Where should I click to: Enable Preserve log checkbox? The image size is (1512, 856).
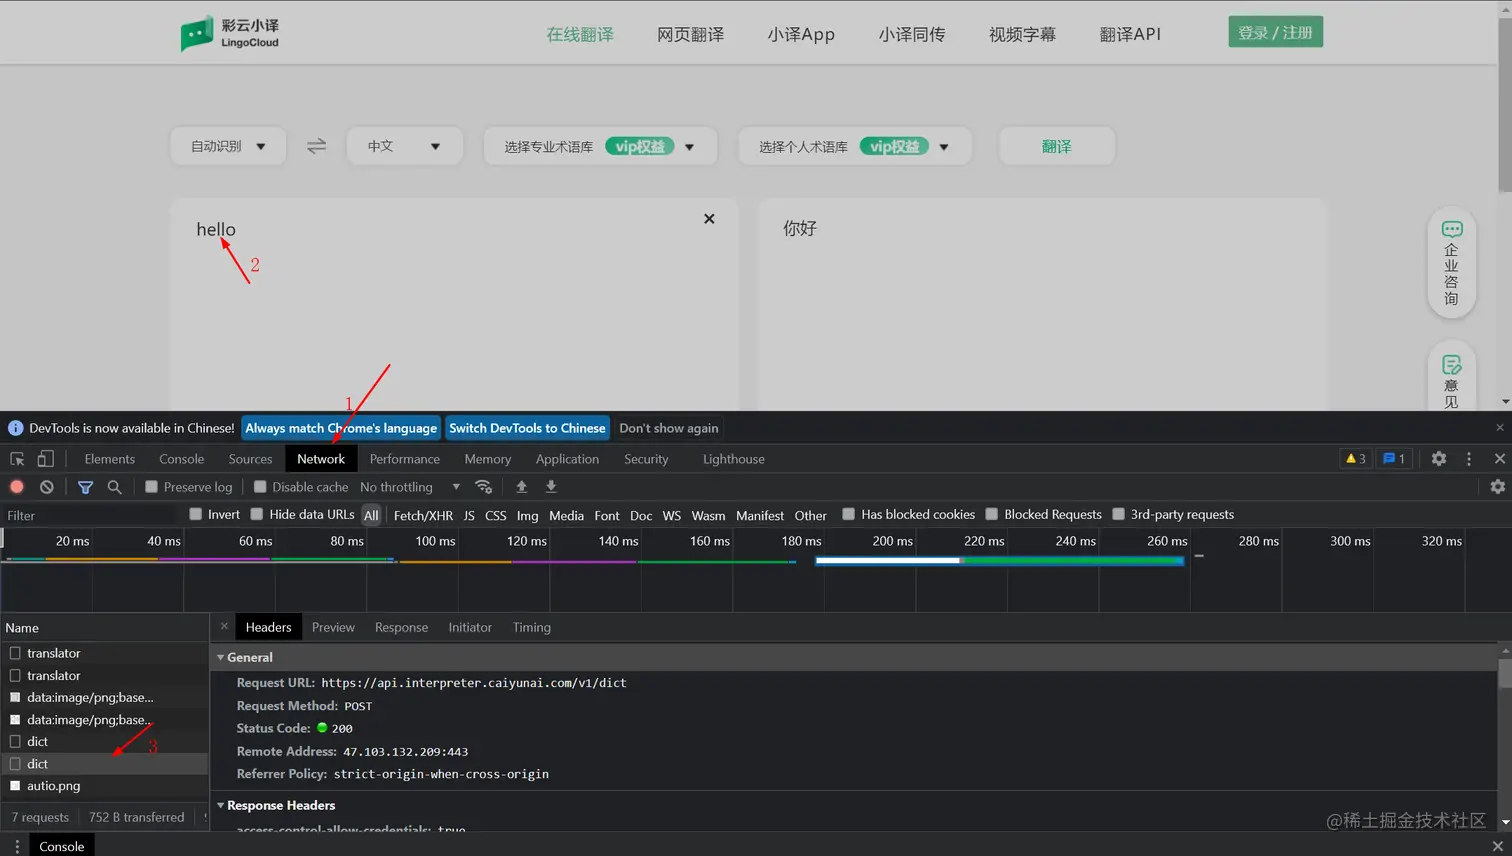(x=152, y=487)
